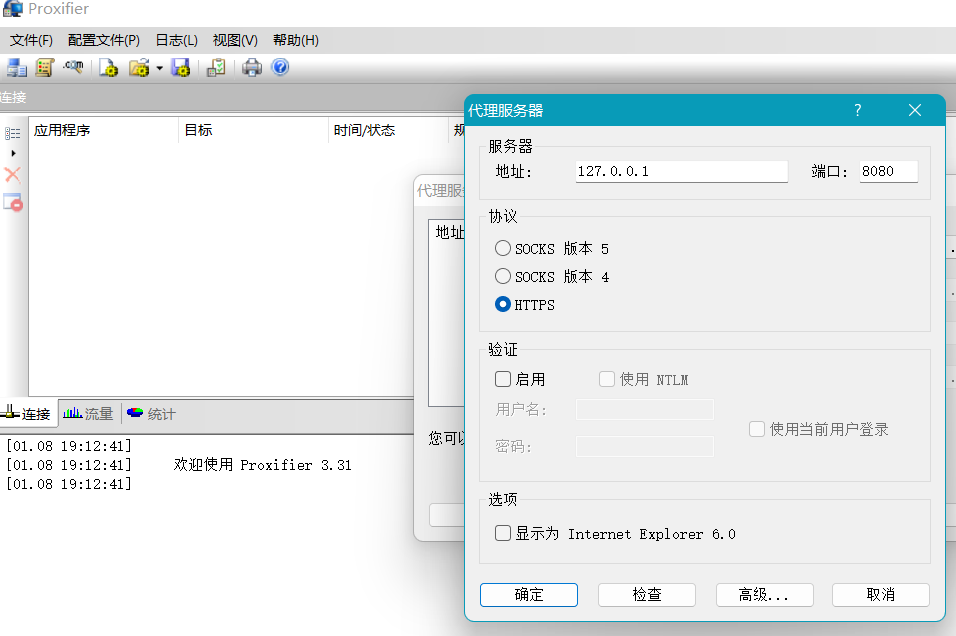Click 检查 button
Viewport: 956px width, 636px height.
(x=647, y=595)
